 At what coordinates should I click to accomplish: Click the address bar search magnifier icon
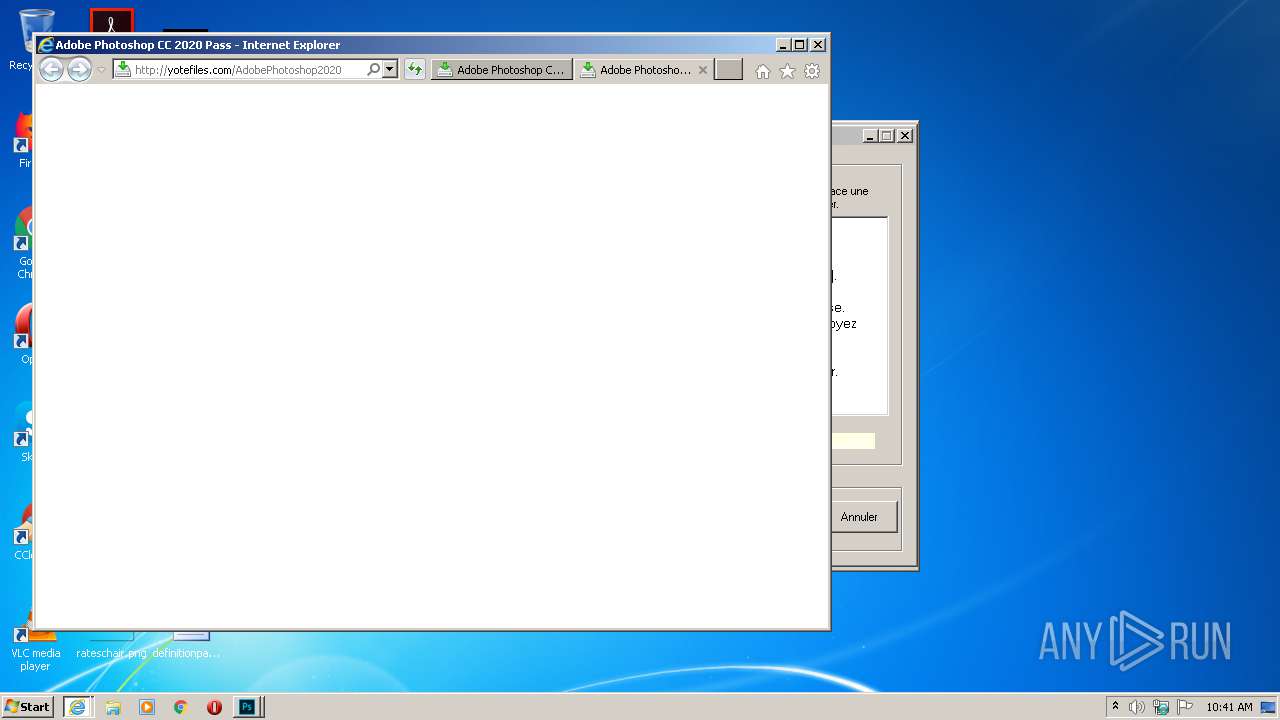pyautogui.click(x=374, y=70)
